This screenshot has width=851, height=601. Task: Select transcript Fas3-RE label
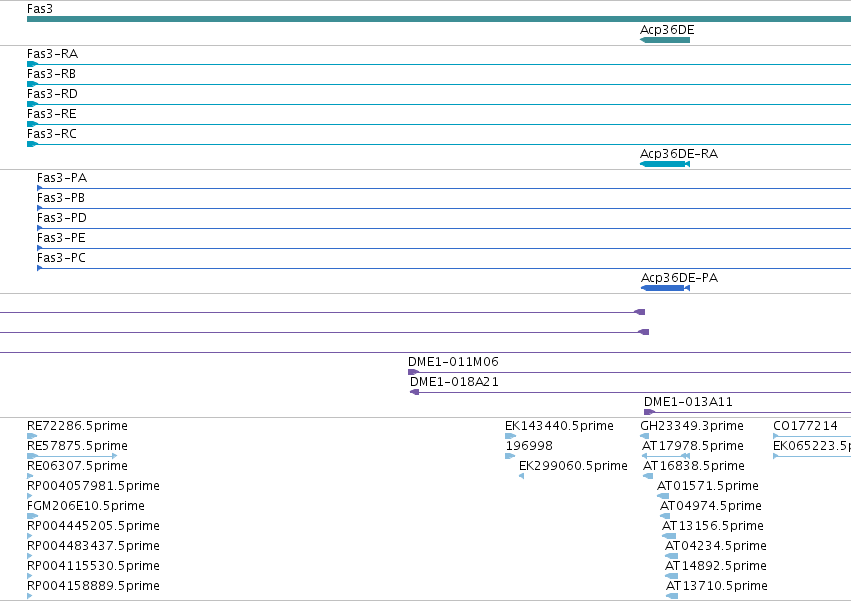pos(52,114)
